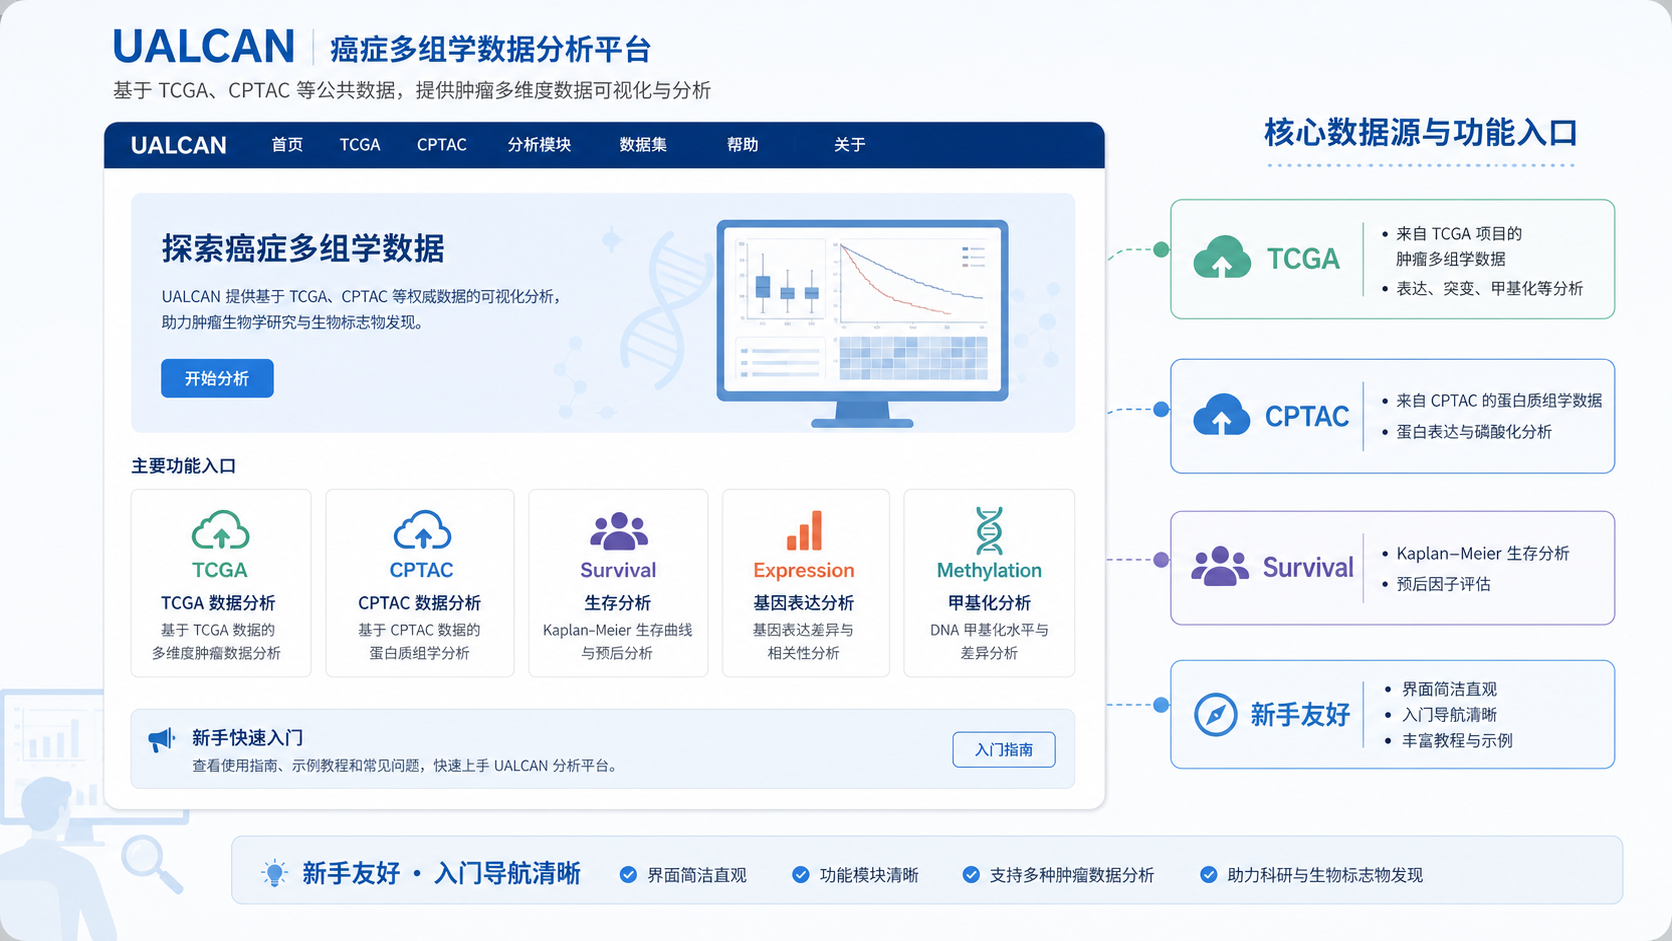Screen dimensions: 1672x941
Task: Open the CPTAC navigation menu item
Action: [x=442, y=145]
